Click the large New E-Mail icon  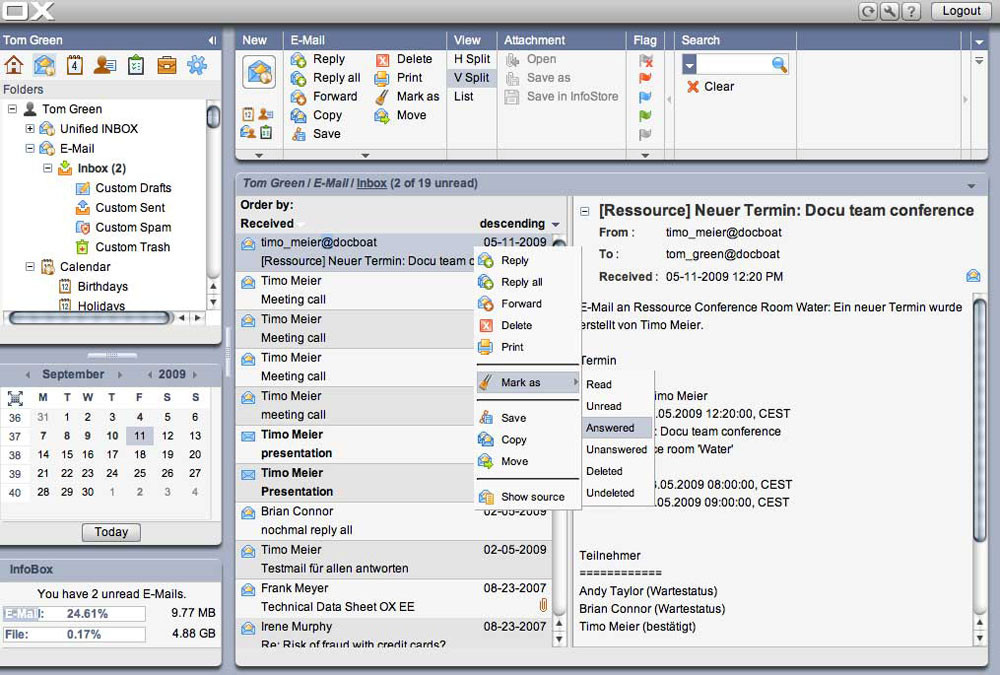pyautogui.click(x=259, y=72)
